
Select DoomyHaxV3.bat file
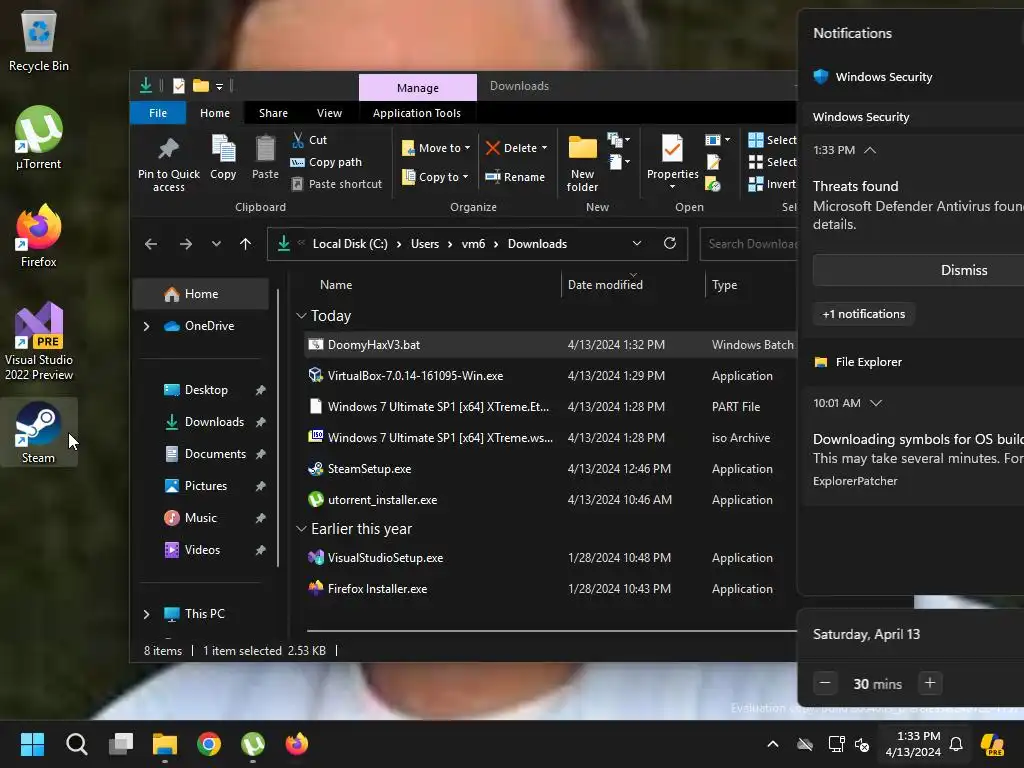click(x=551, y=345)
